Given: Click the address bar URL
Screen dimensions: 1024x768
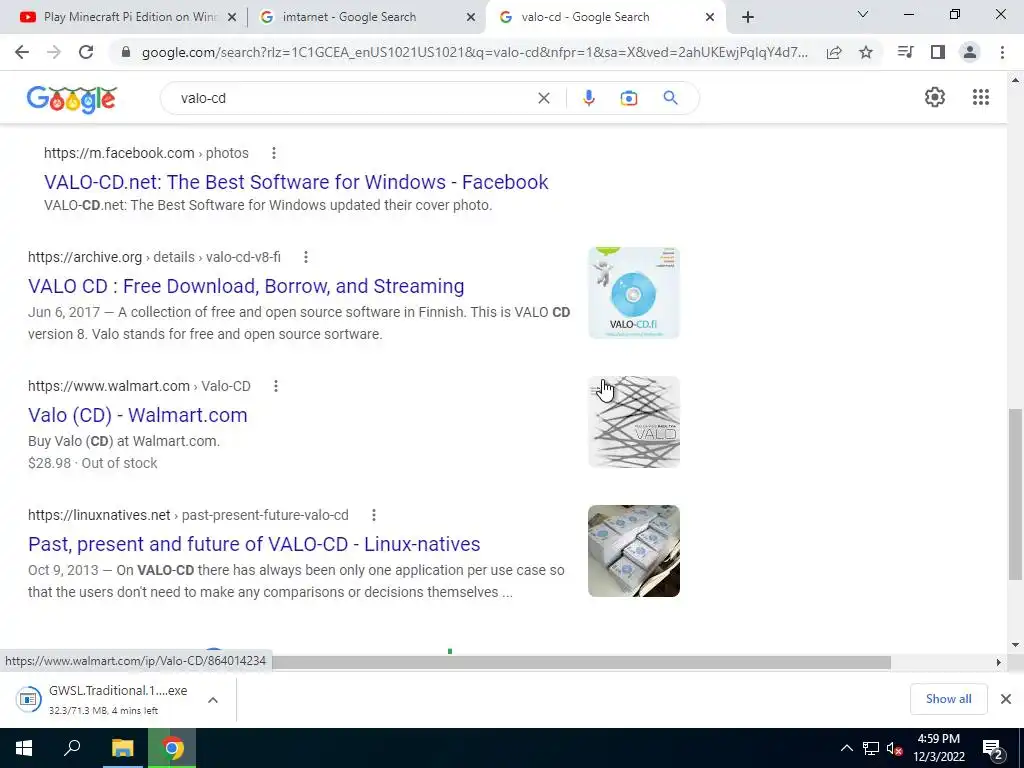Looking at the screenshot, I should point(474,52).
